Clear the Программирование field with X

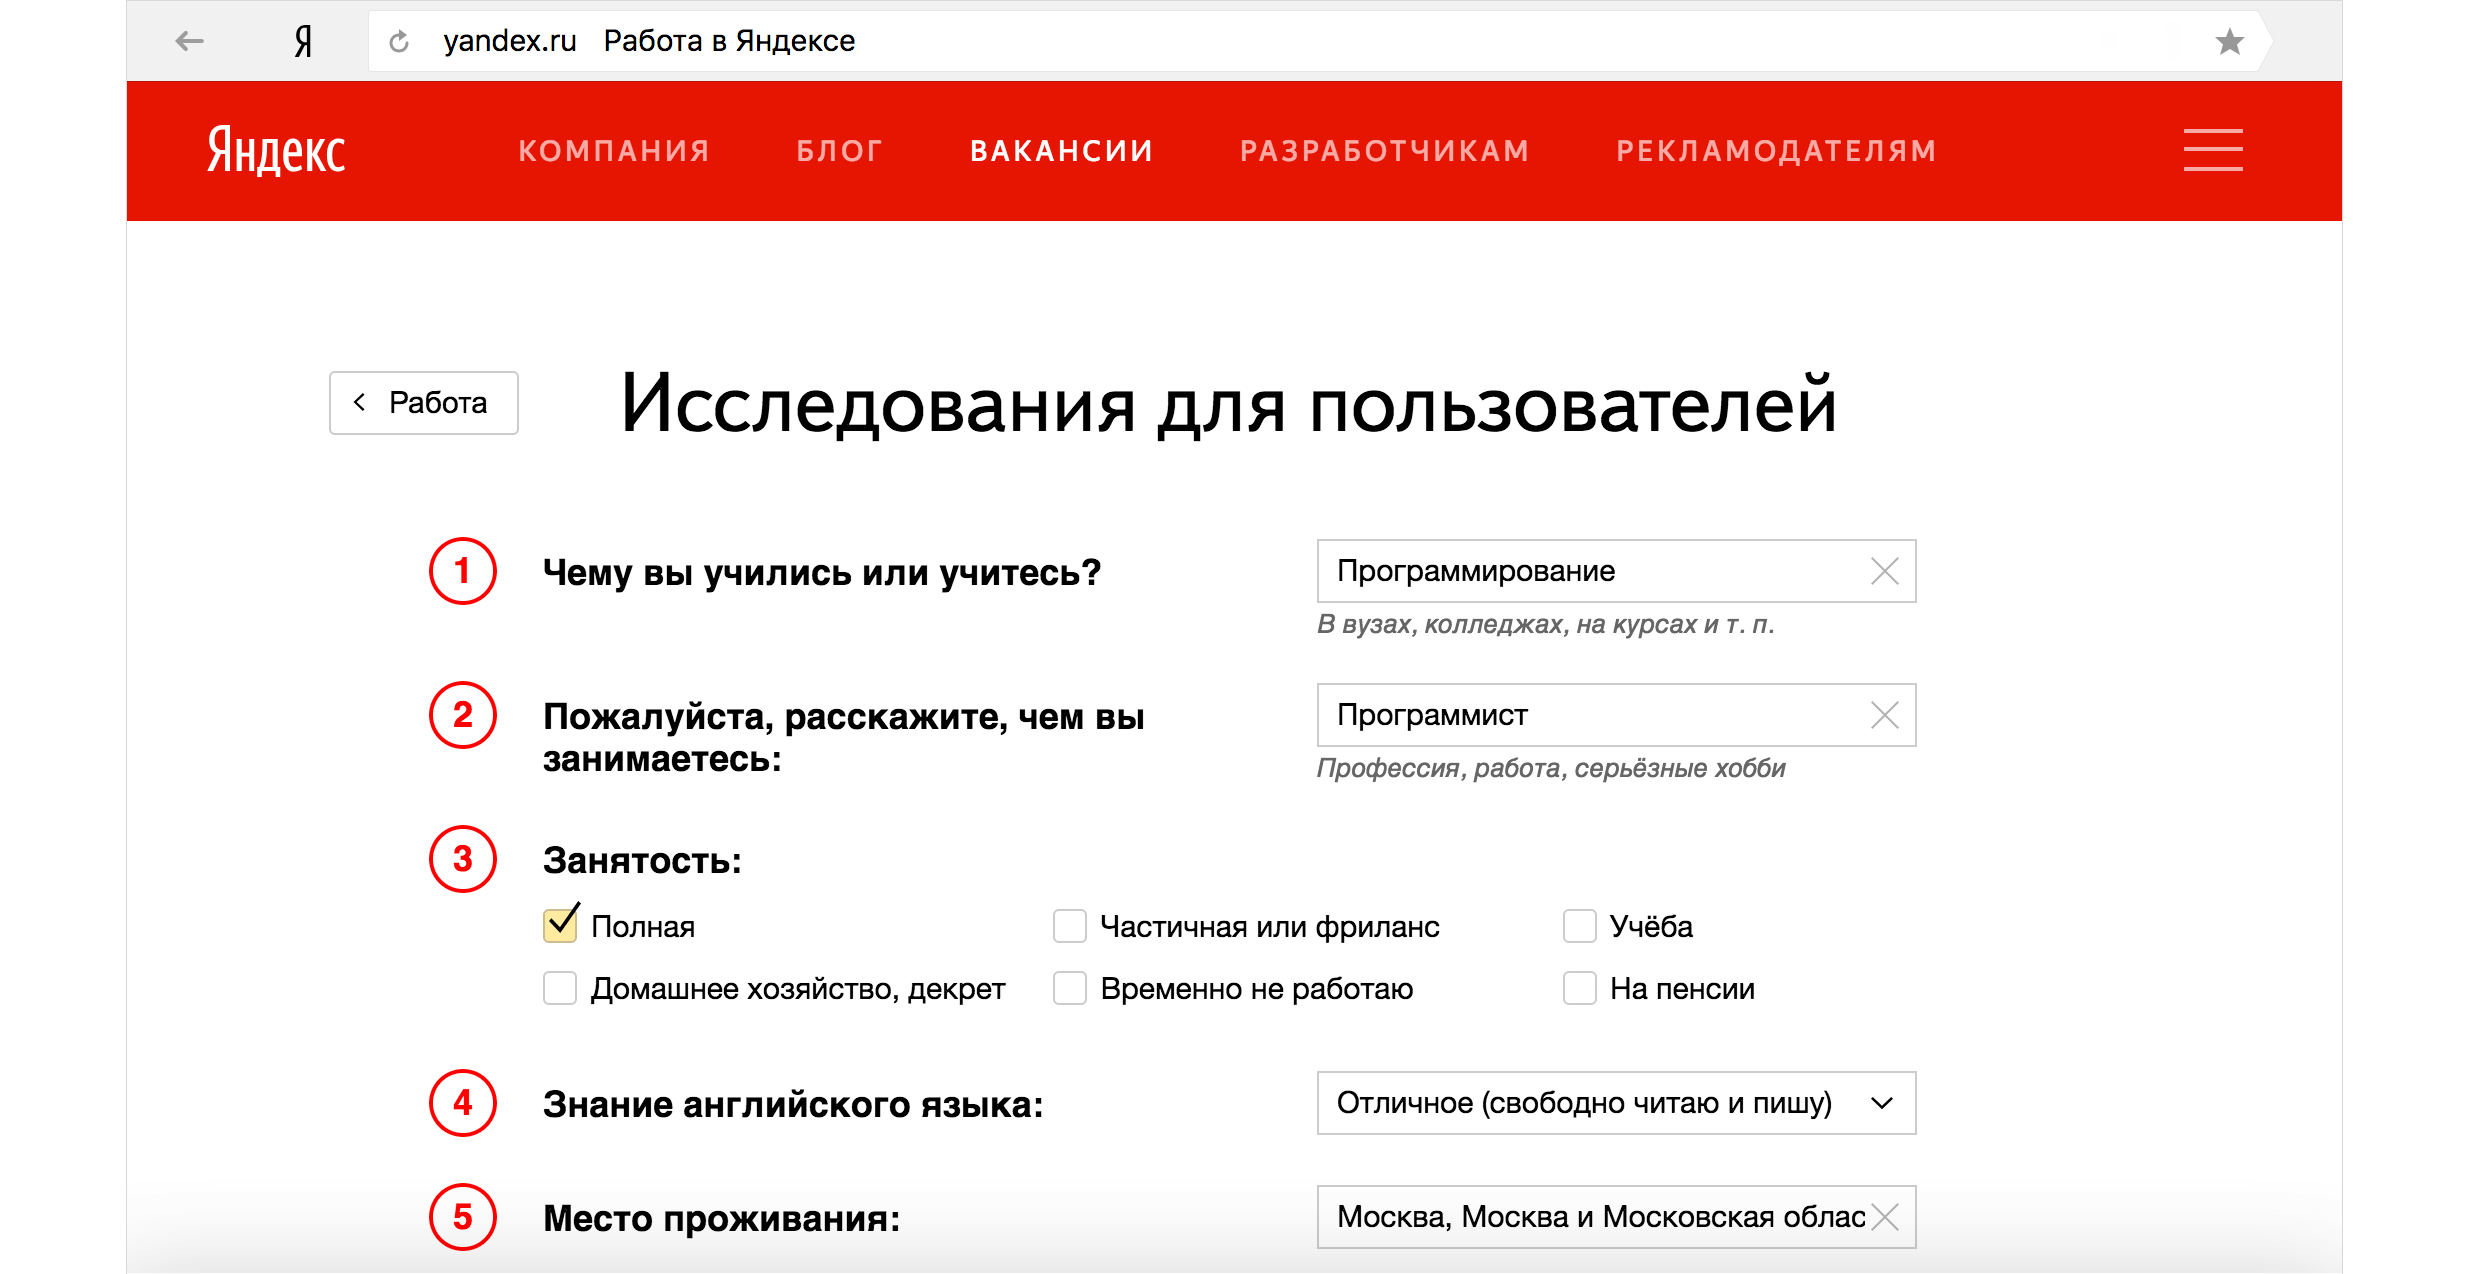coord(1884,571)
